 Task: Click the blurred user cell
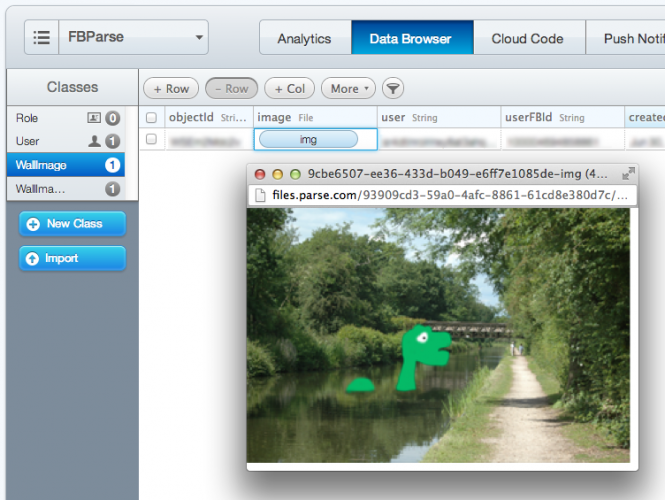[x=439, y=140]
